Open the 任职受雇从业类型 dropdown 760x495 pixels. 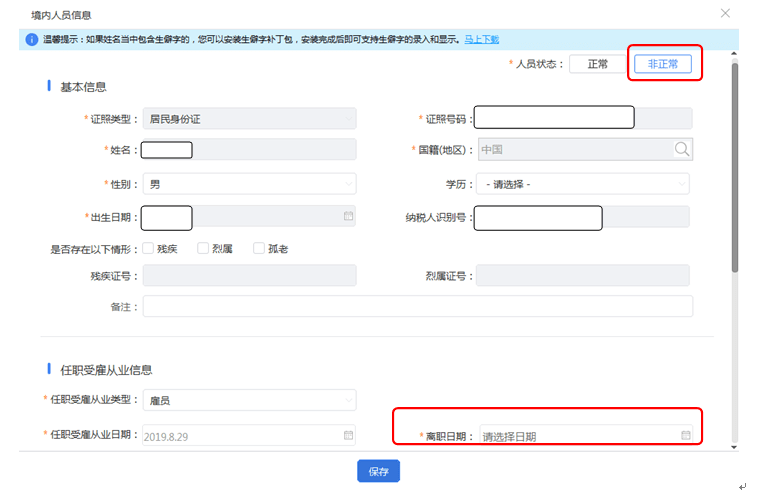pos(249,401)
